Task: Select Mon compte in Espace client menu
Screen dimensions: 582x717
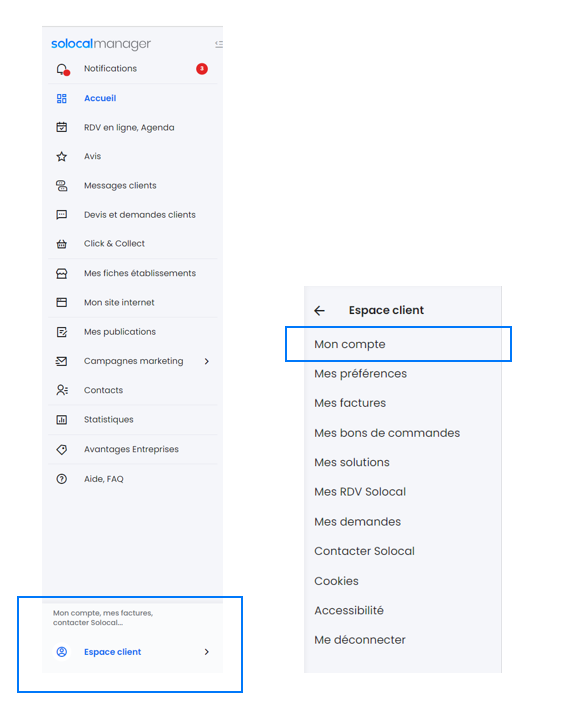Action: pos(350,344)
